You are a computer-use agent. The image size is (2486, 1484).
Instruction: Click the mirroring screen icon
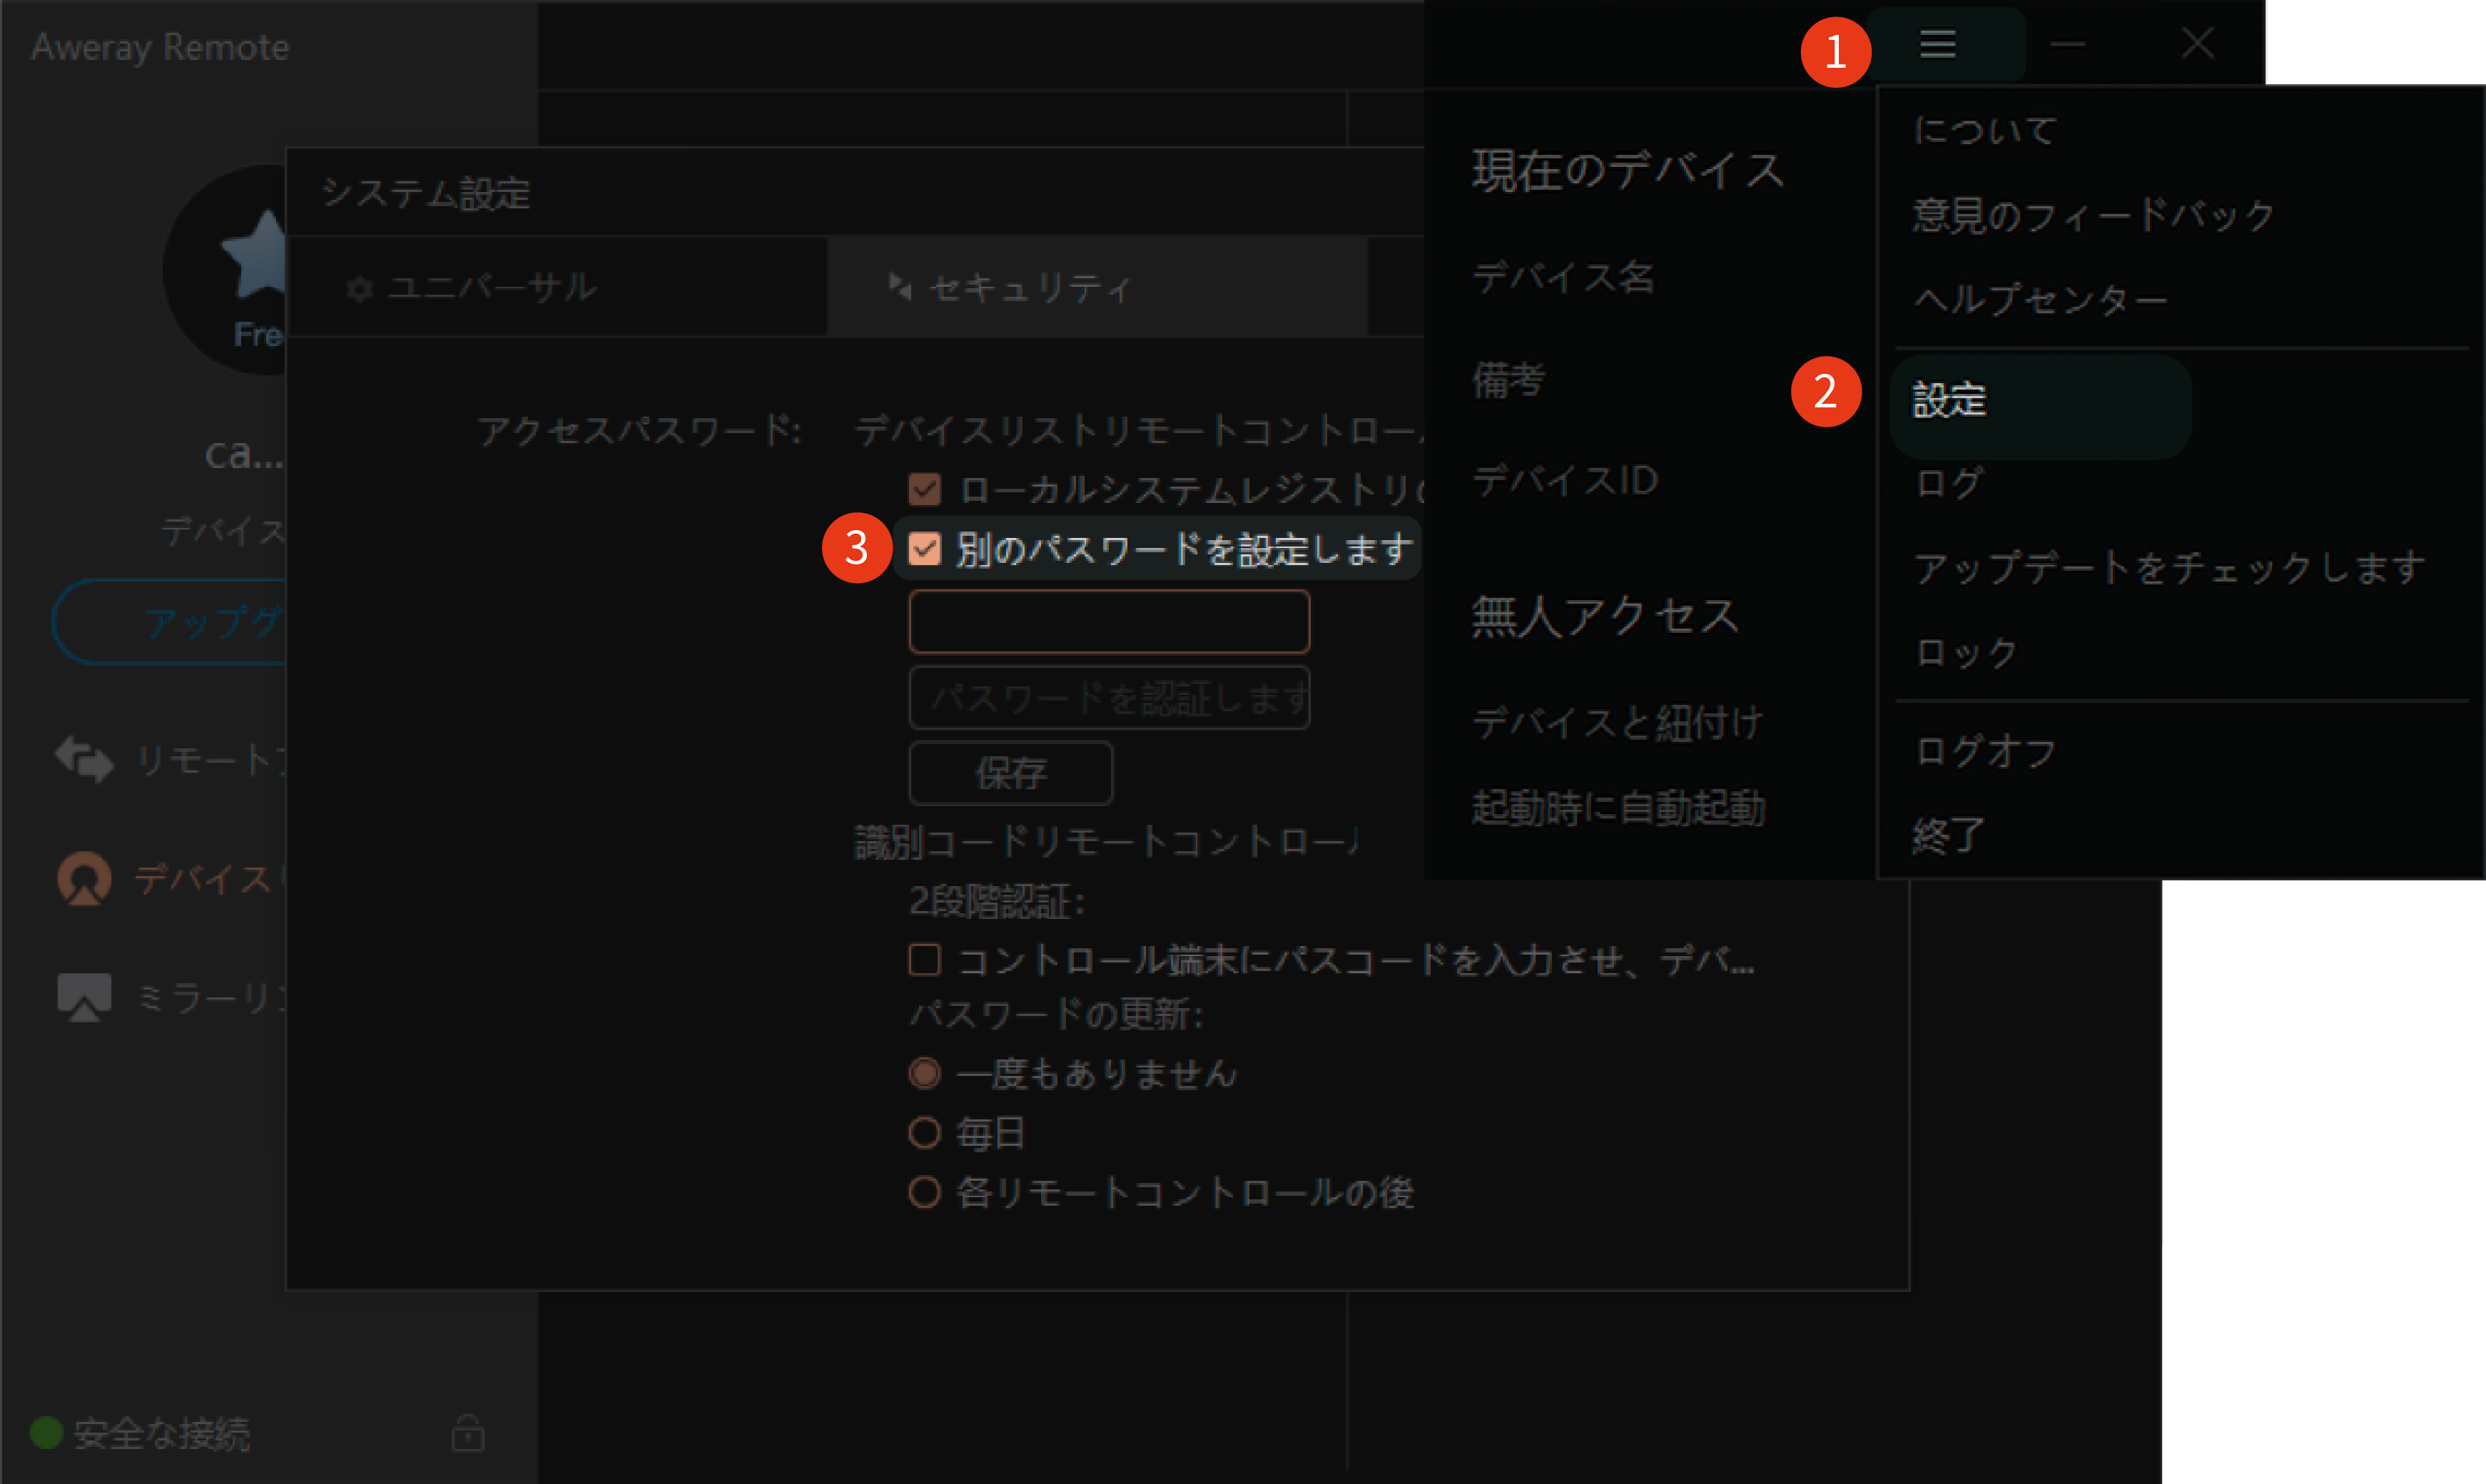[x=84, y=996]
